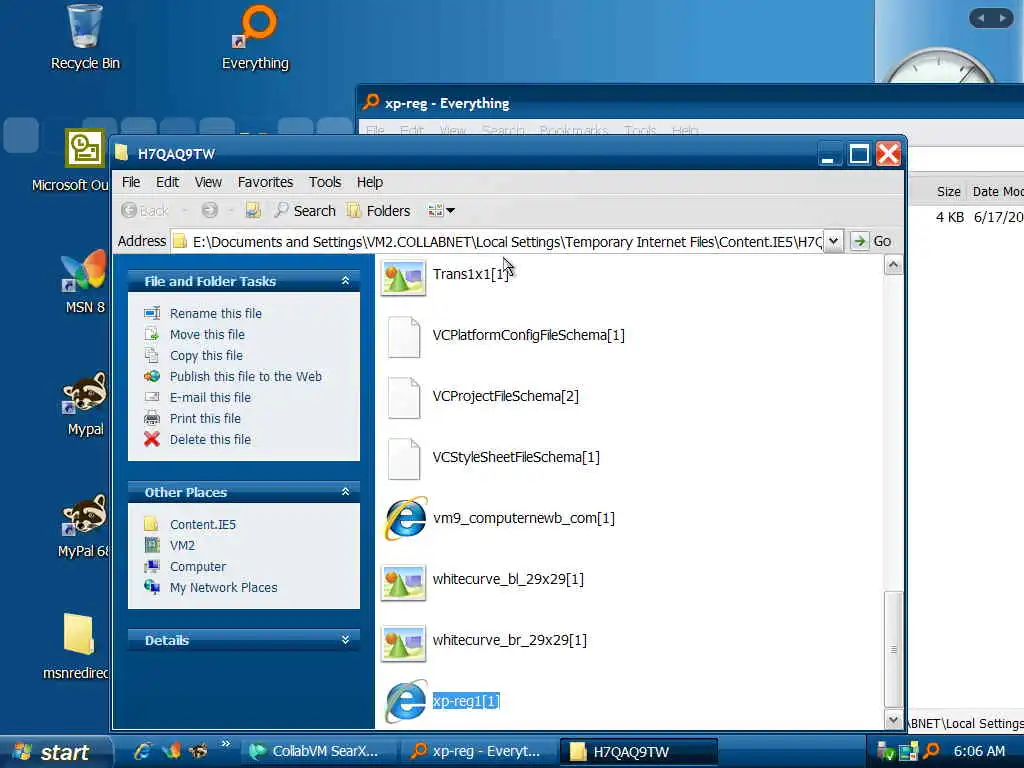Collapse the Other Places panel
The width and height of the screenshot is (1024, 768).
click(345, 492)
